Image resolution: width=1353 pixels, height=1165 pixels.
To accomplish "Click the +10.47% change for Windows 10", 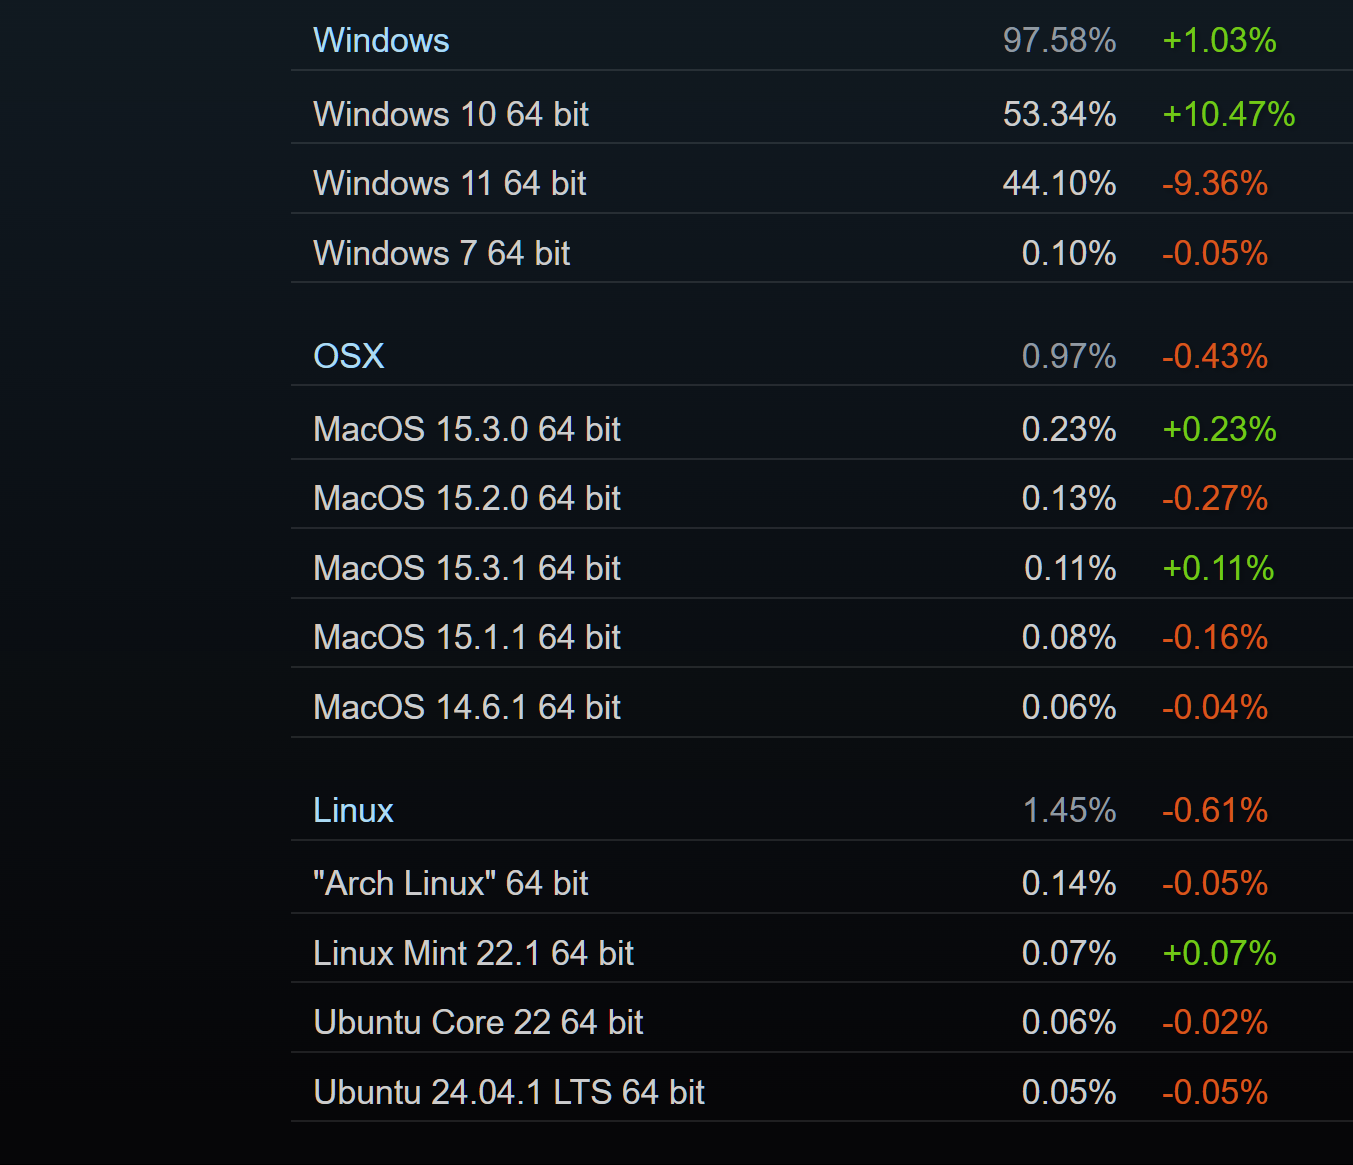I will (1228, 115).
